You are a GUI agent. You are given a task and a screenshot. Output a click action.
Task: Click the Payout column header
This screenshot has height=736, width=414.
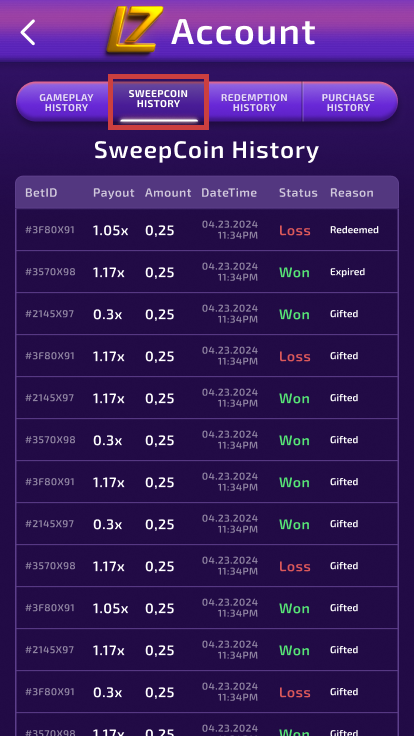[114, 192]
